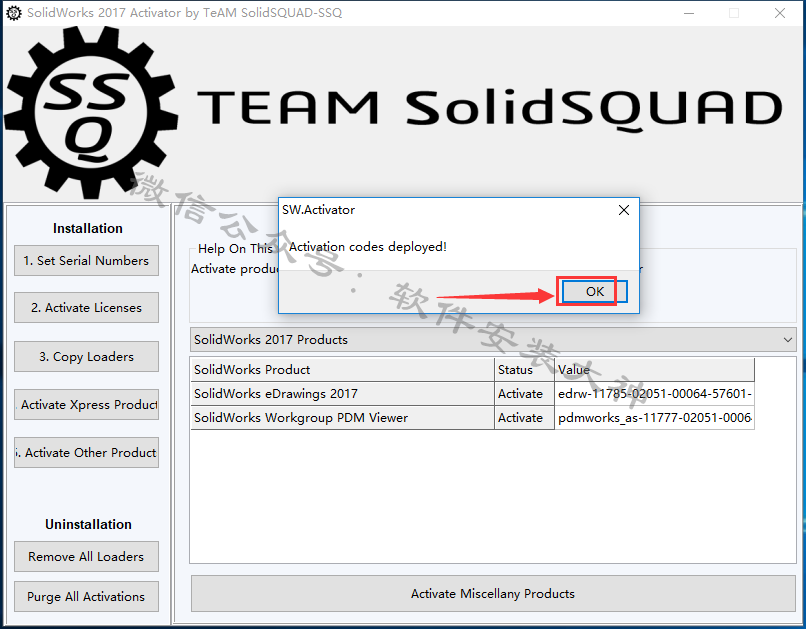The width and height of the screenshot is (806, 629).
Task: Click the Status column header
Action: point(524,369)
